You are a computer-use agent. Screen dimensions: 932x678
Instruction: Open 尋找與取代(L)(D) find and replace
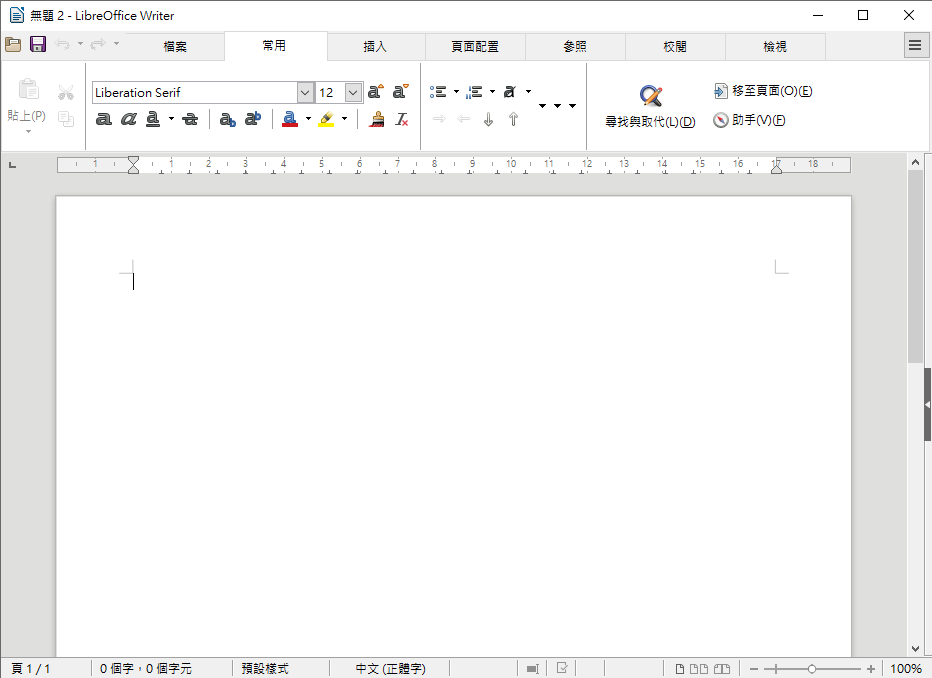pos(650,106)
